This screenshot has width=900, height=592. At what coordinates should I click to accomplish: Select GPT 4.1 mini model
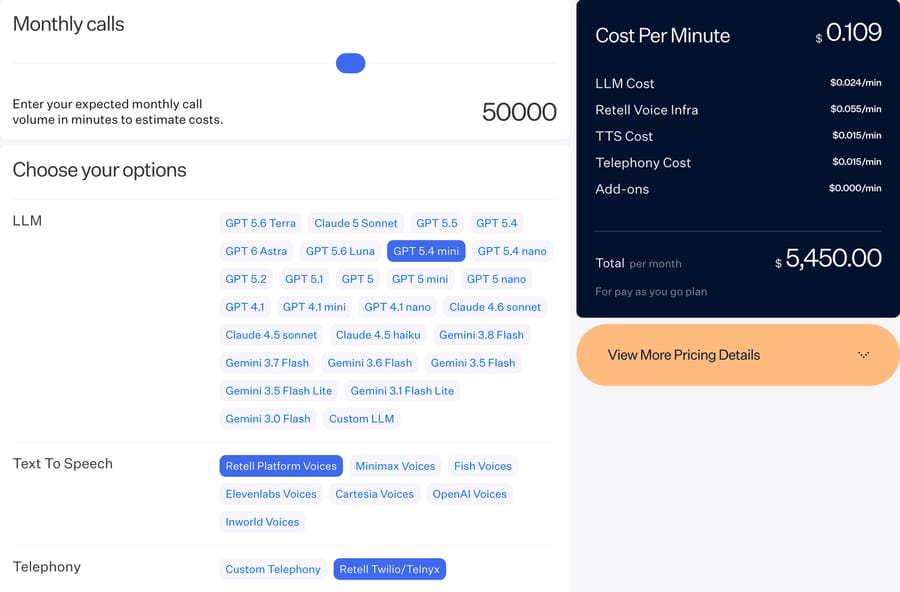(314, 307)
